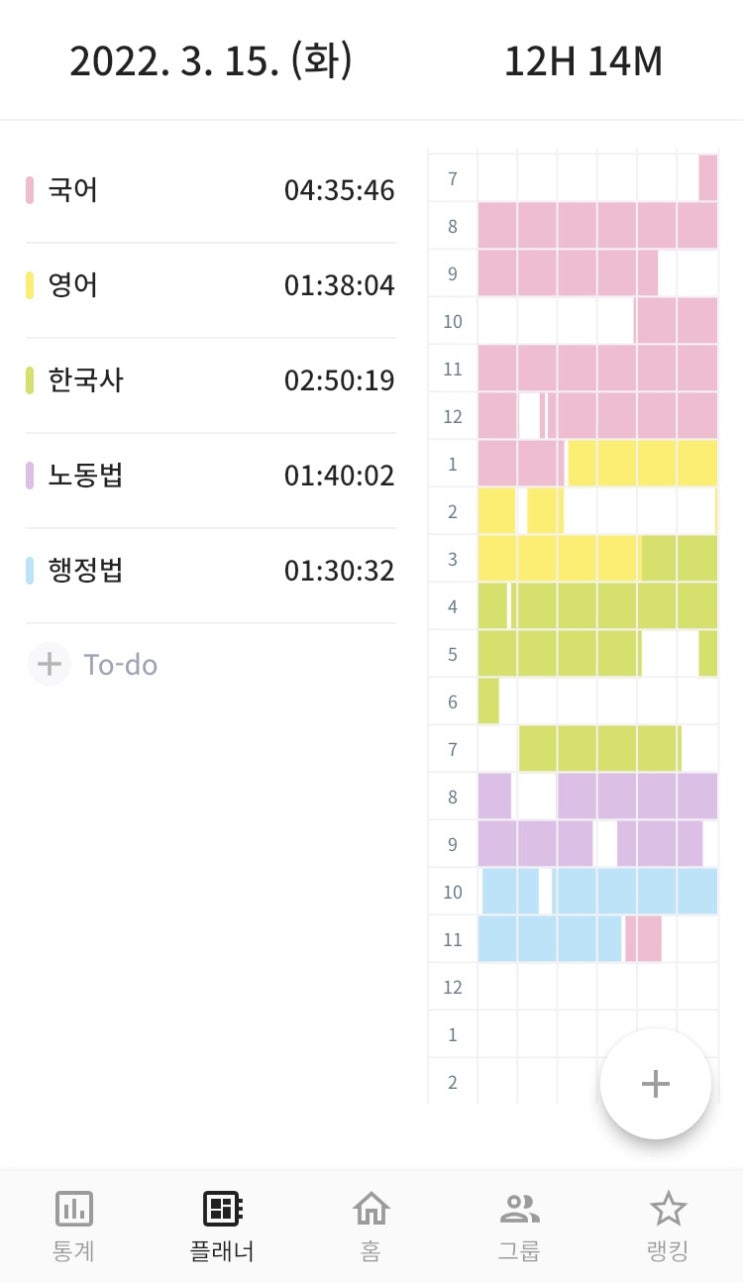Tap the 영어 time 01:38:04
Viewport: 743px width, 1282px height.
pos(339,286)
